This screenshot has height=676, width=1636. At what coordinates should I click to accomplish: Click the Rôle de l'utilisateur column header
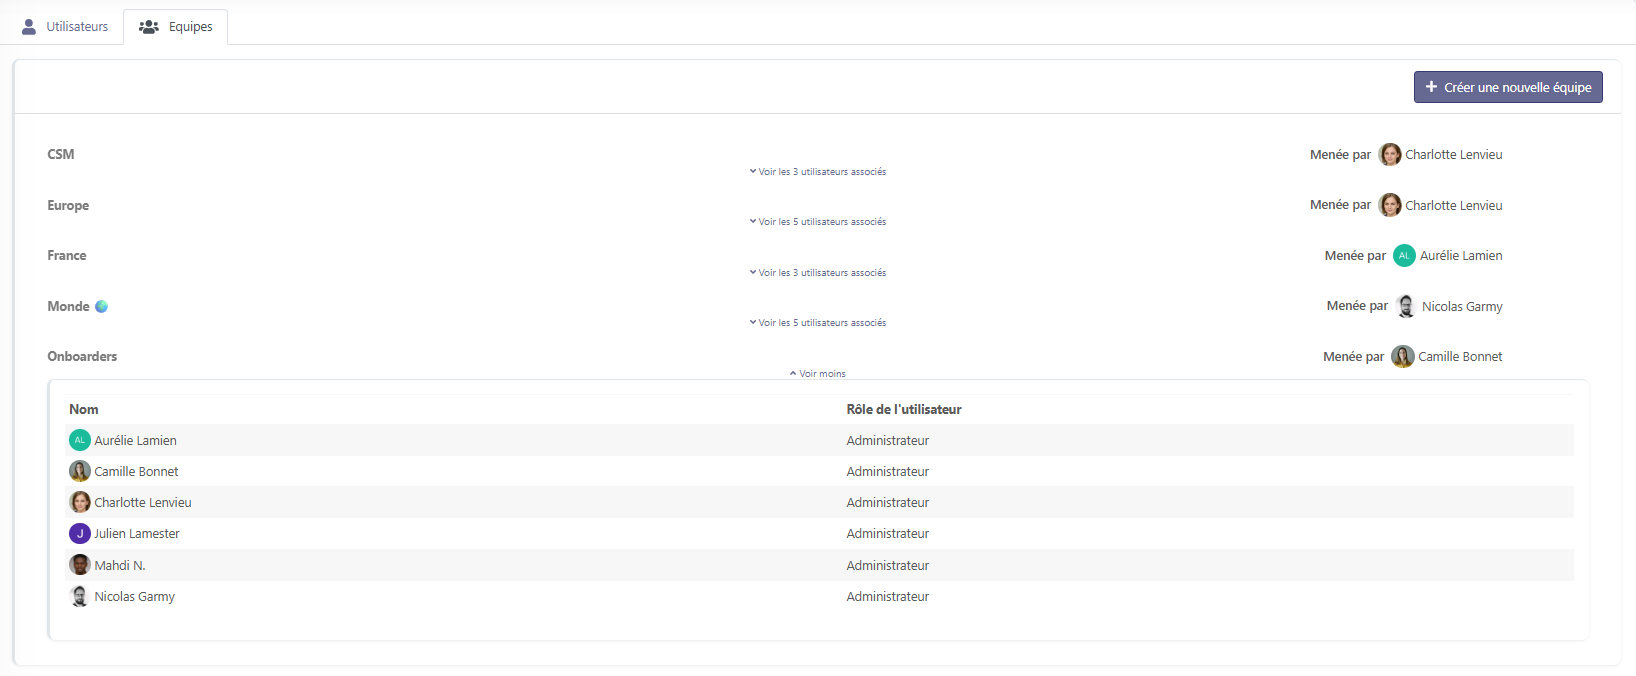click(x=903, y=409)
